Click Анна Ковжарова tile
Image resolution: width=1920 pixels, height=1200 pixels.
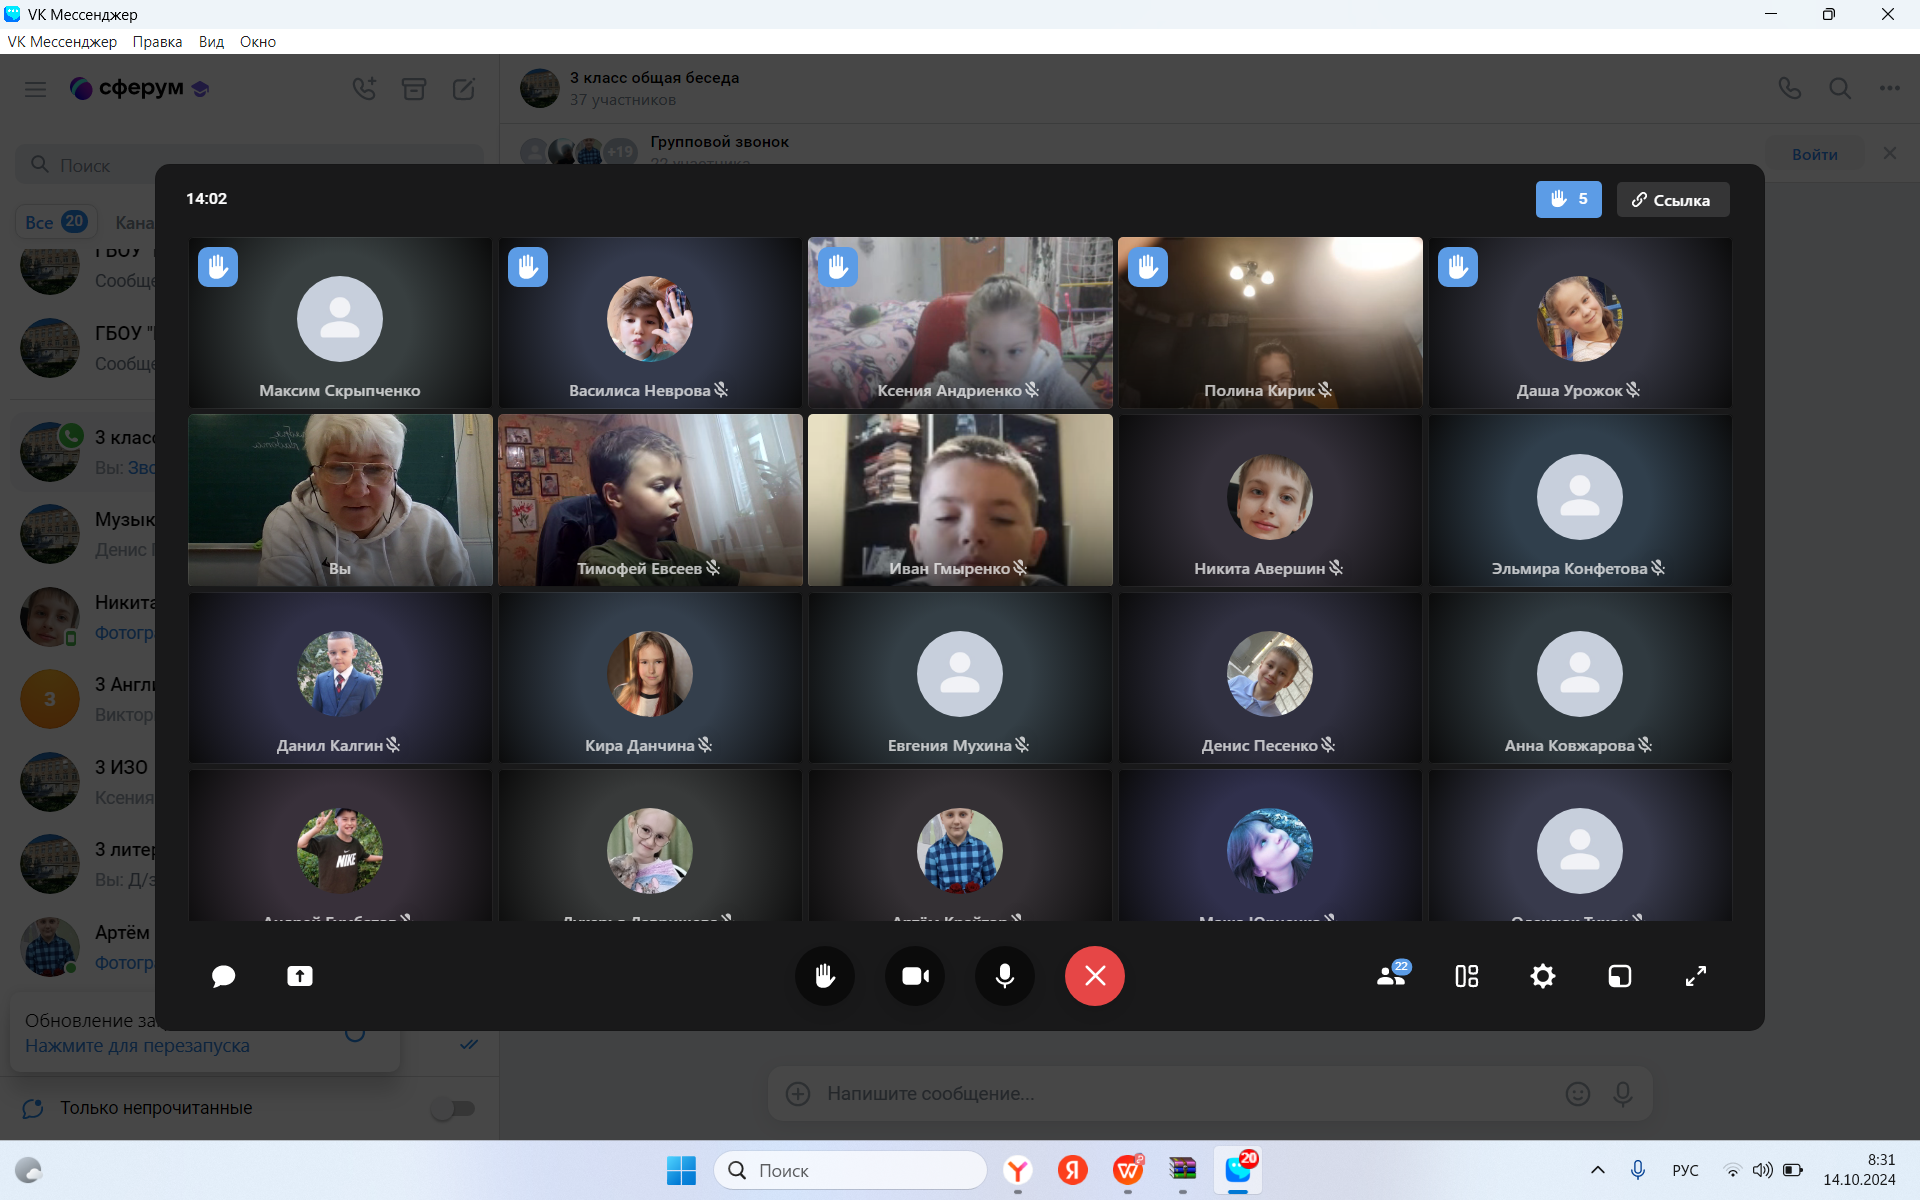[x=1580, y=677]
